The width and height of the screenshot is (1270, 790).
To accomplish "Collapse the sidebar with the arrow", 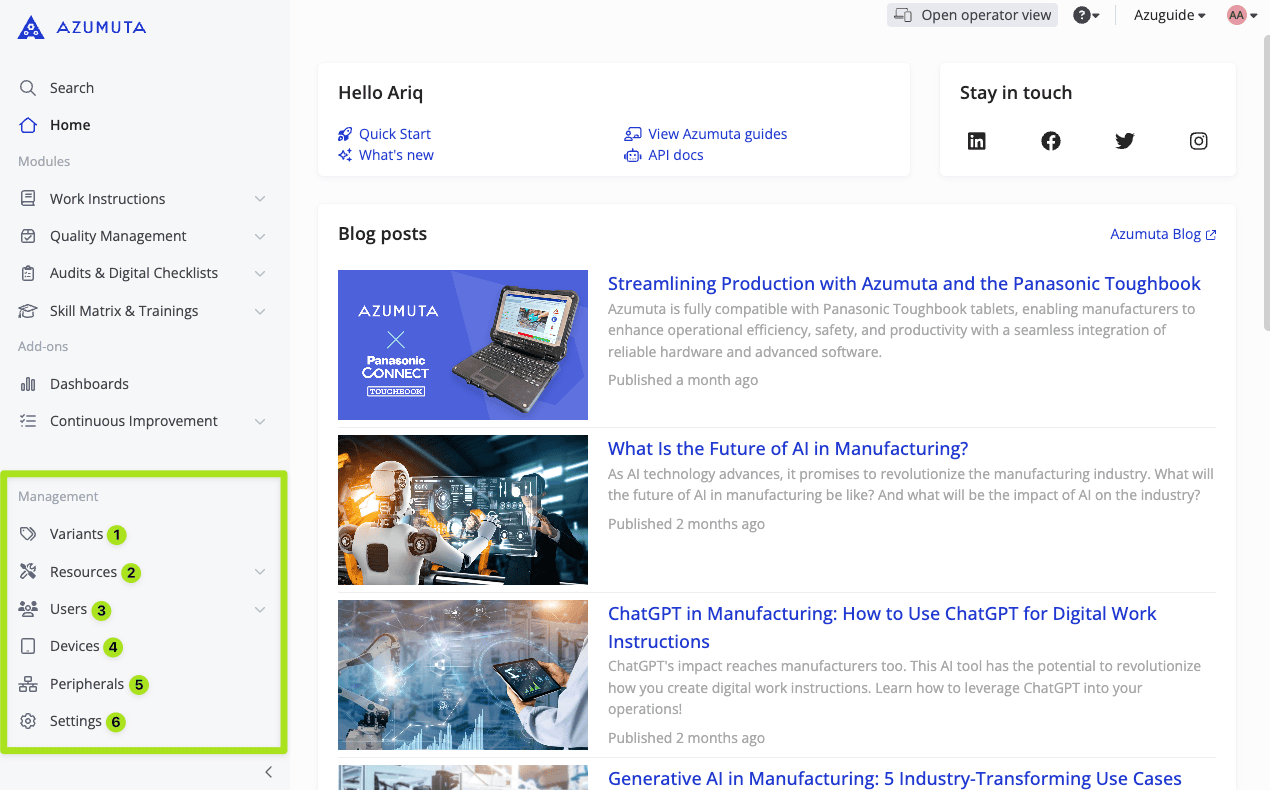I will tap(268, 772).
